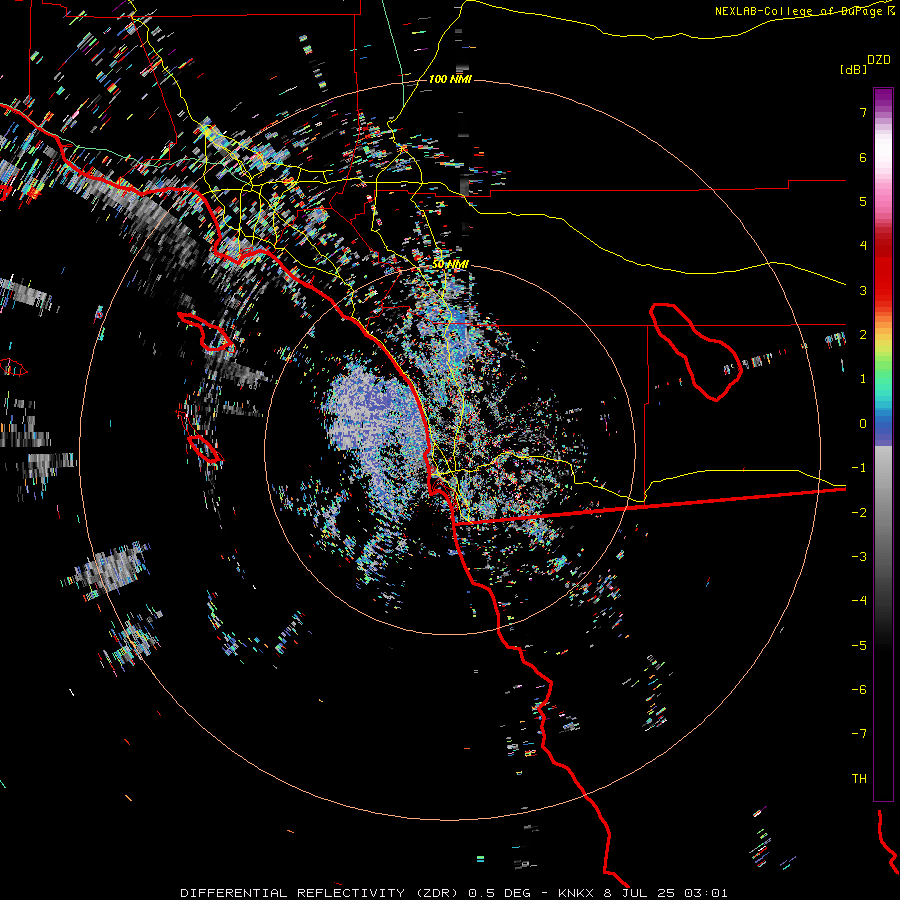Click the -7 value on the color scale
This screenshot has height=900, width=900.
pos(859,734)
